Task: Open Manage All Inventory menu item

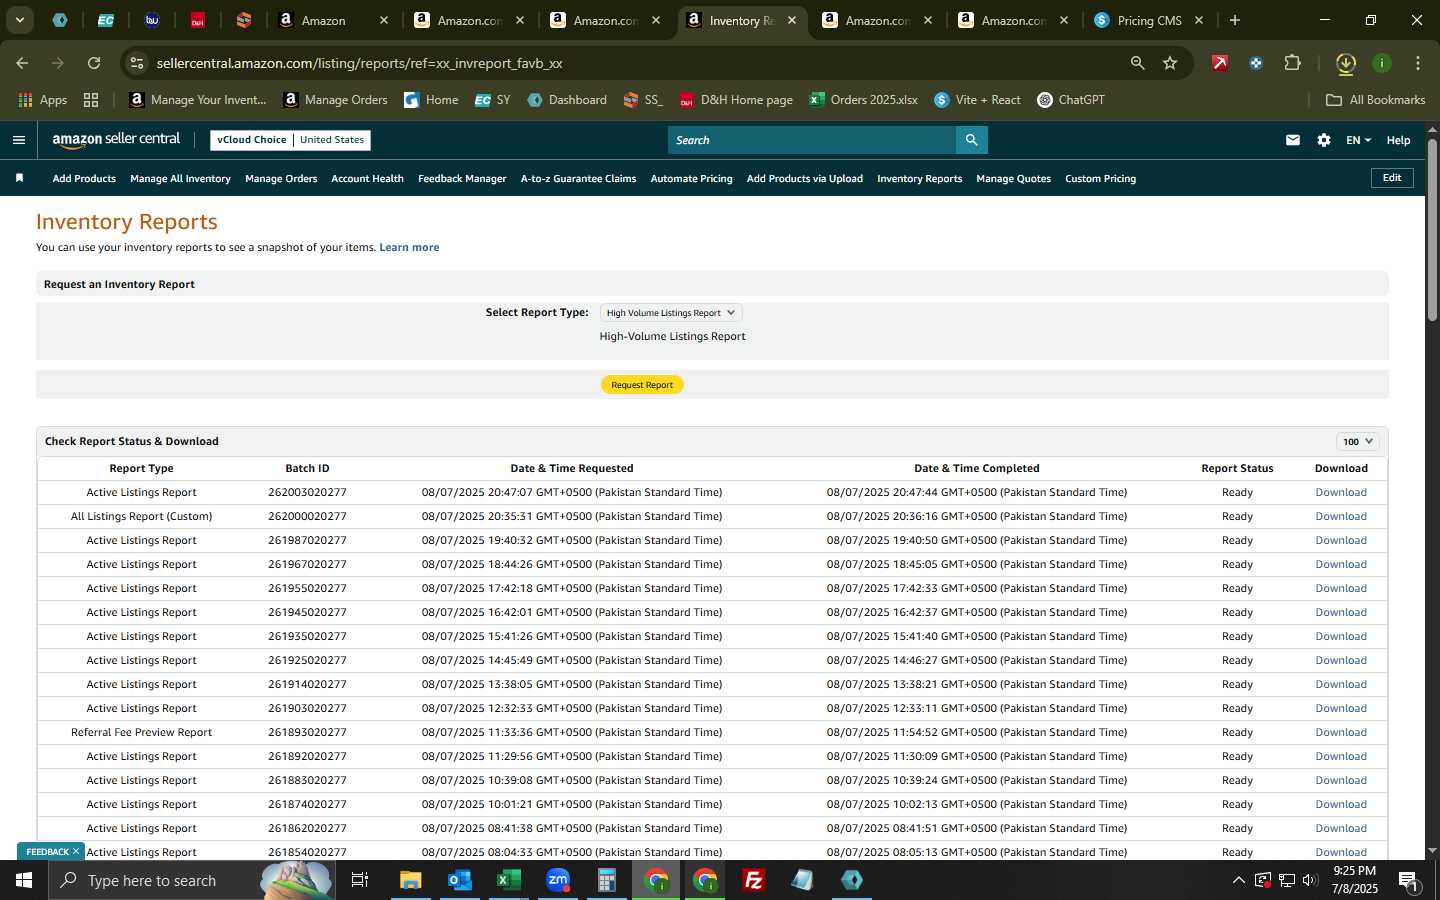Action: pyautogui.click(x=180, y=179)
